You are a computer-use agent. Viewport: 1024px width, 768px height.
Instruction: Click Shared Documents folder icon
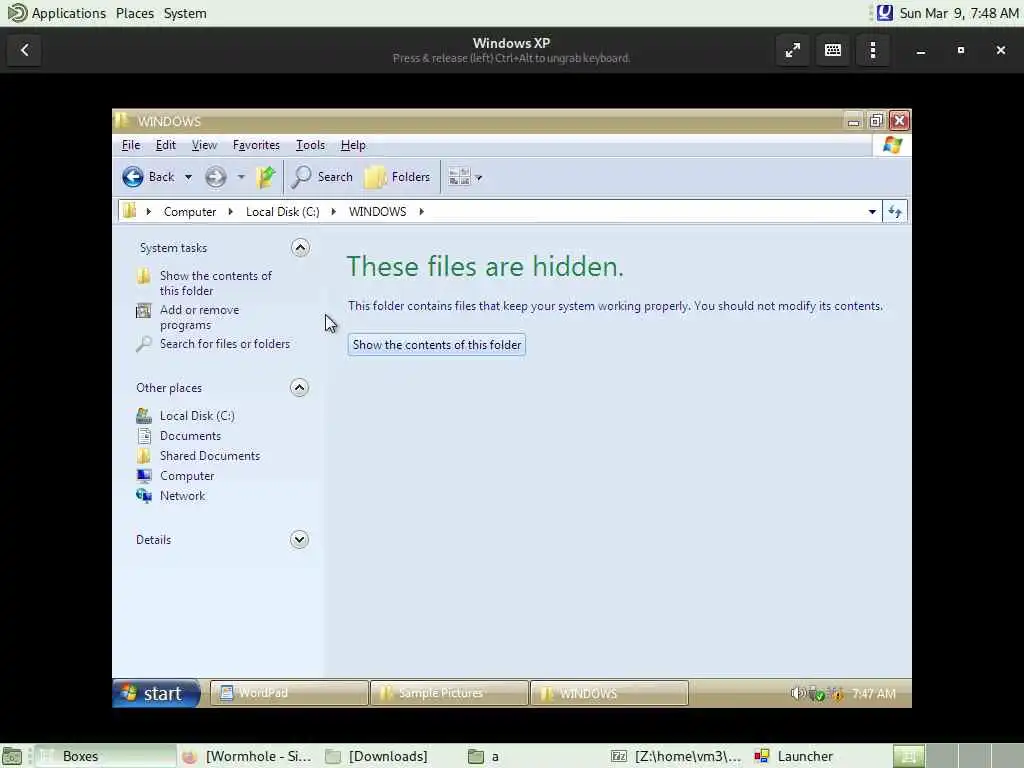tap(144, 456)
